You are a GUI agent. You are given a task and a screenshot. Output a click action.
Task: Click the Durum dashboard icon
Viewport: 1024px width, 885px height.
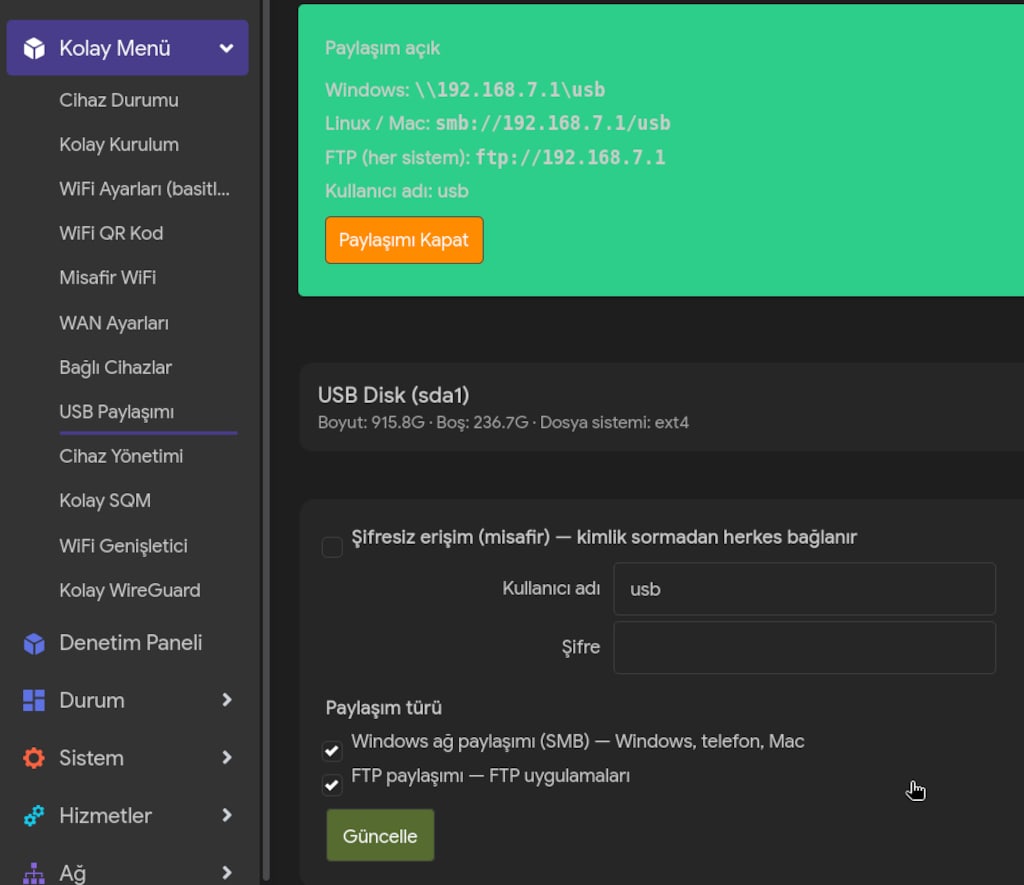[x=34, y=700]
